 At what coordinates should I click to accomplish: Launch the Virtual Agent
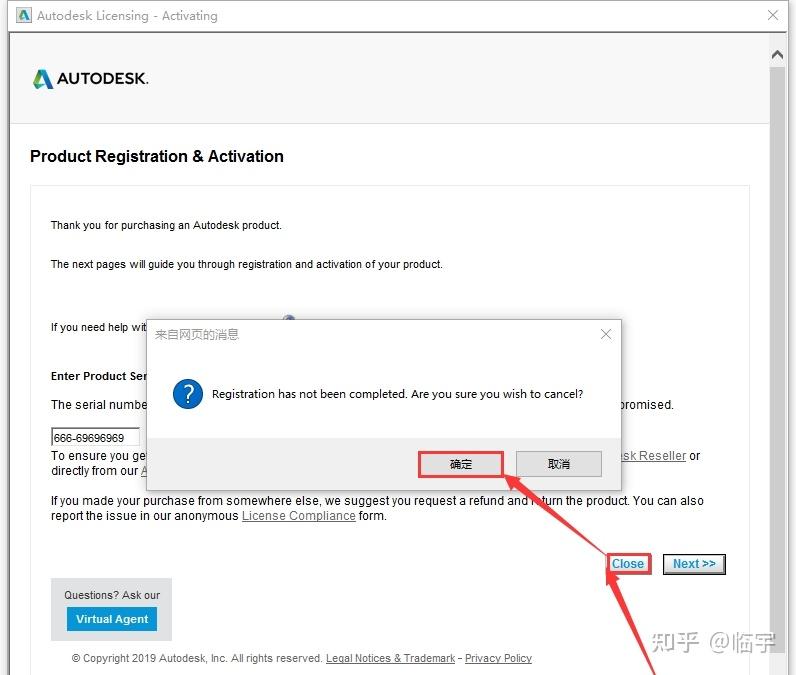pos(112,619)
